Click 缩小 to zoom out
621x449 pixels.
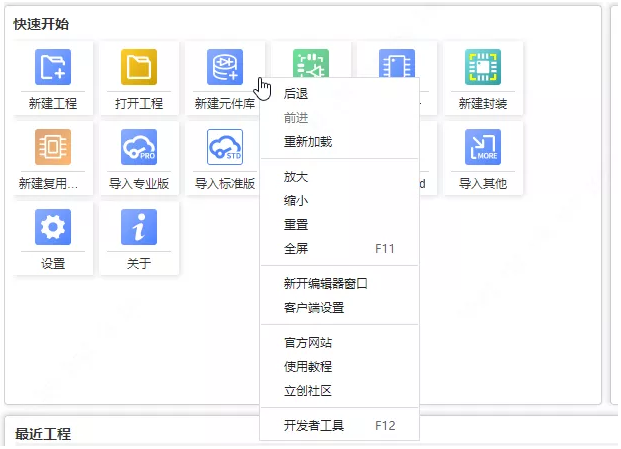click(296, 201)
